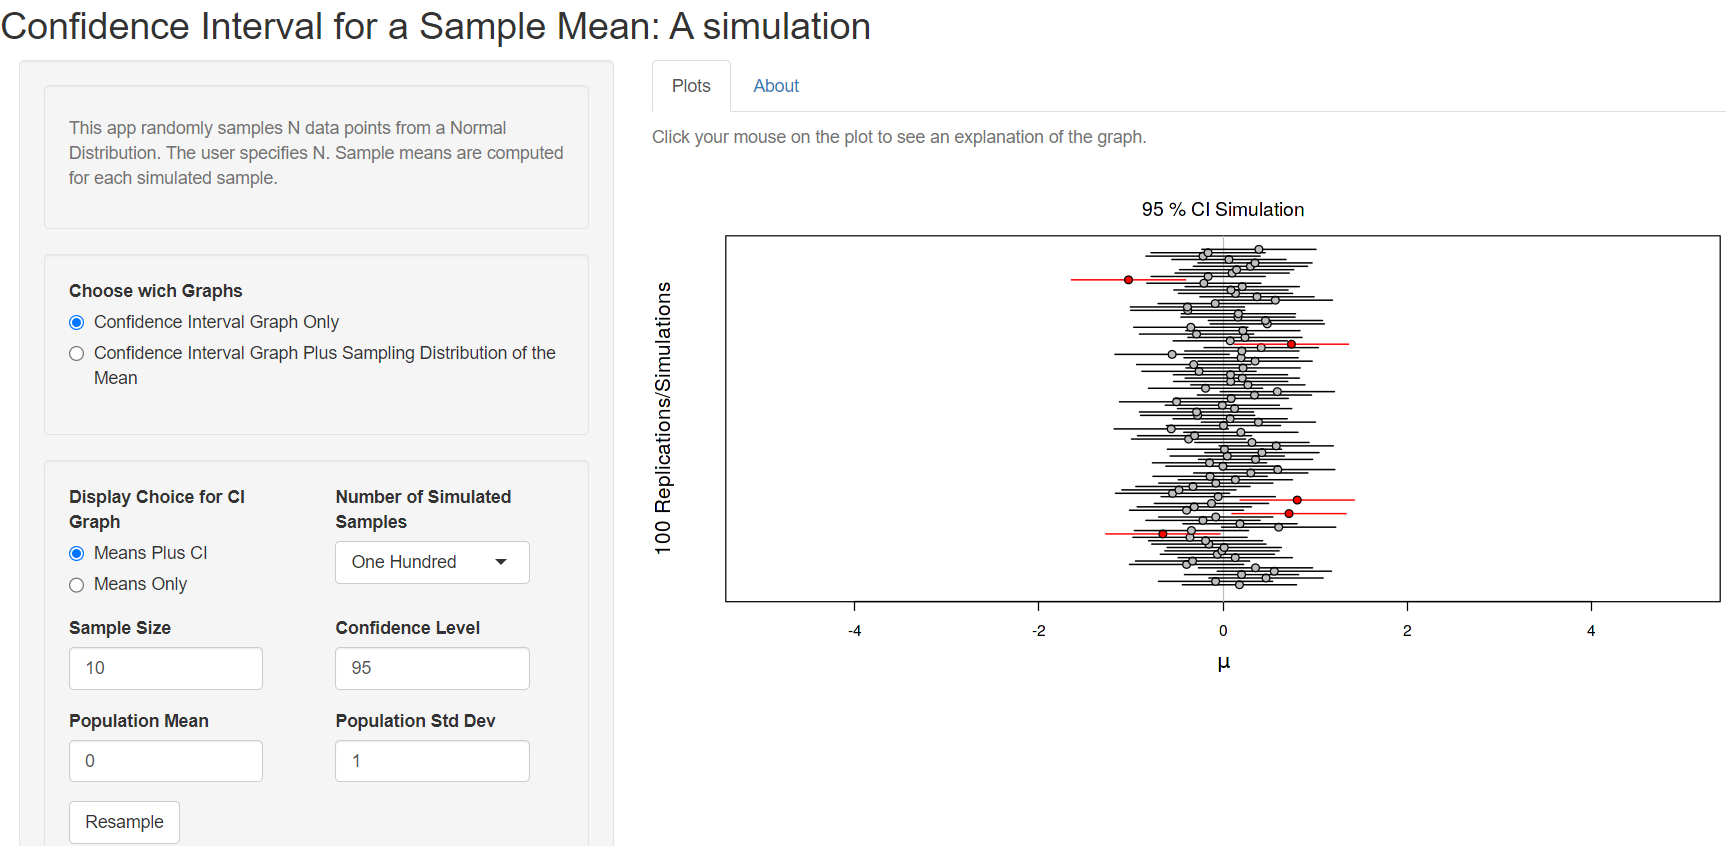The width and height of the screenshot is (1726, 846).
Task: Click the dropdown arrow beside One Hundred
Action: click(x=501, y=562)
